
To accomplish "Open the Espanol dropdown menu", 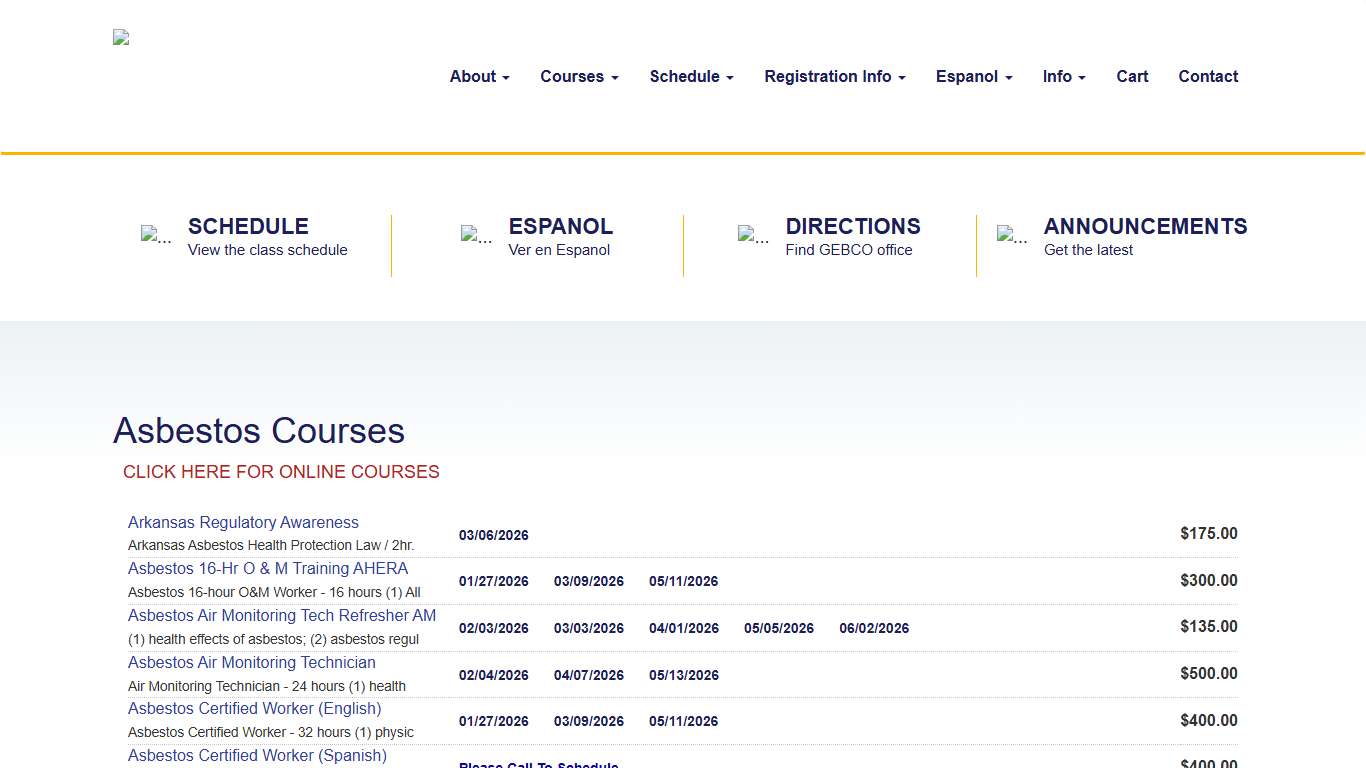I will coord(973,76).
